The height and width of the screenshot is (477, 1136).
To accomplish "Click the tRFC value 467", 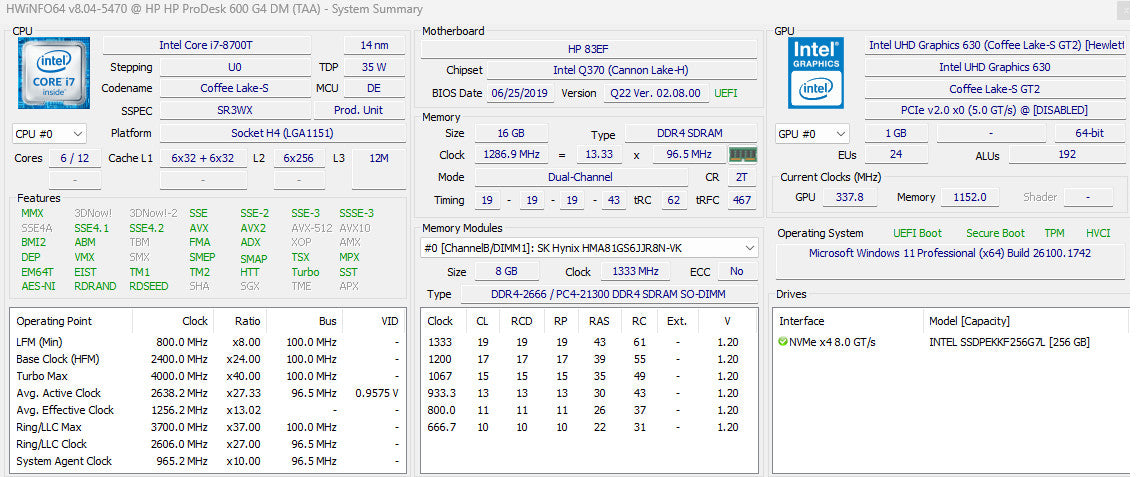I will tap(742, 199).
